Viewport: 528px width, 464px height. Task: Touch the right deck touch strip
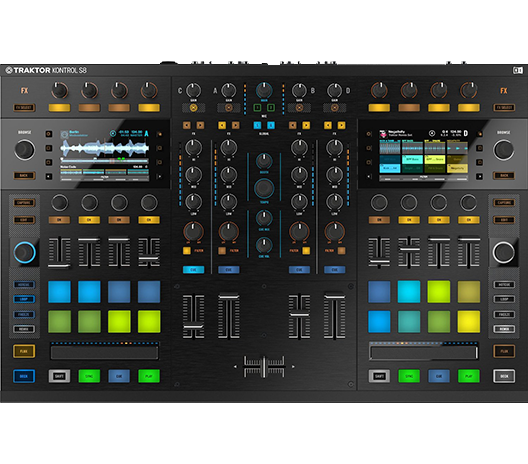tap(424, 353)
